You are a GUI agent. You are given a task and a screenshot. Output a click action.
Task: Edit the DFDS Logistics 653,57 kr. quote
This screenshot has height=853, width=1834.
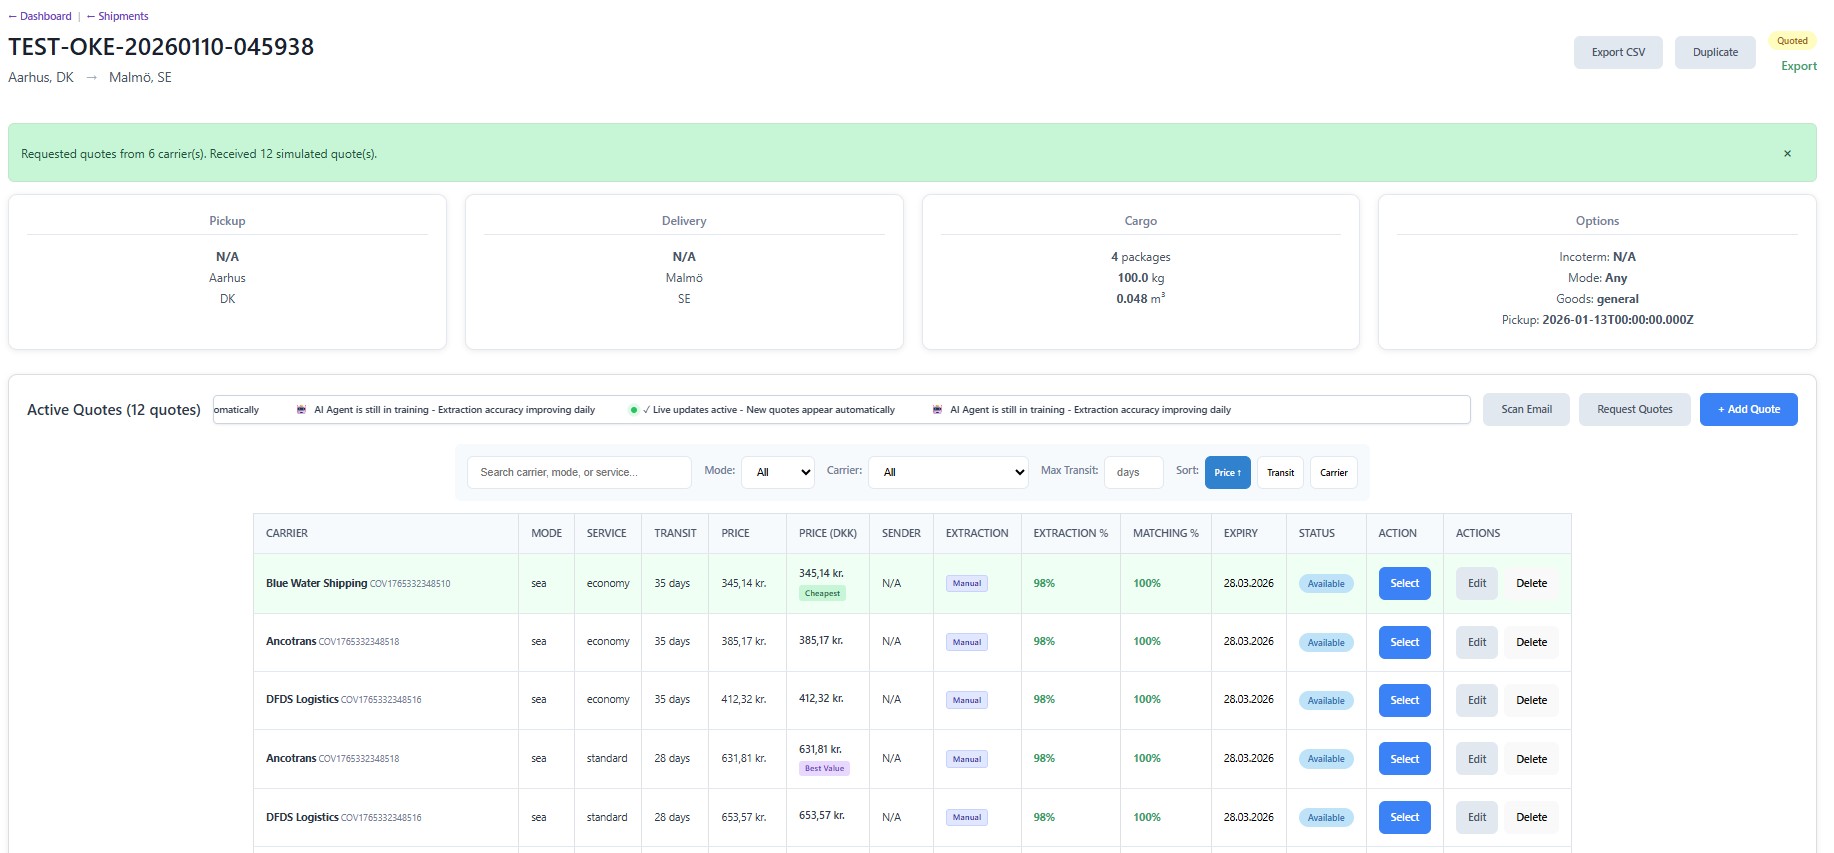(x=1477, y=817)
